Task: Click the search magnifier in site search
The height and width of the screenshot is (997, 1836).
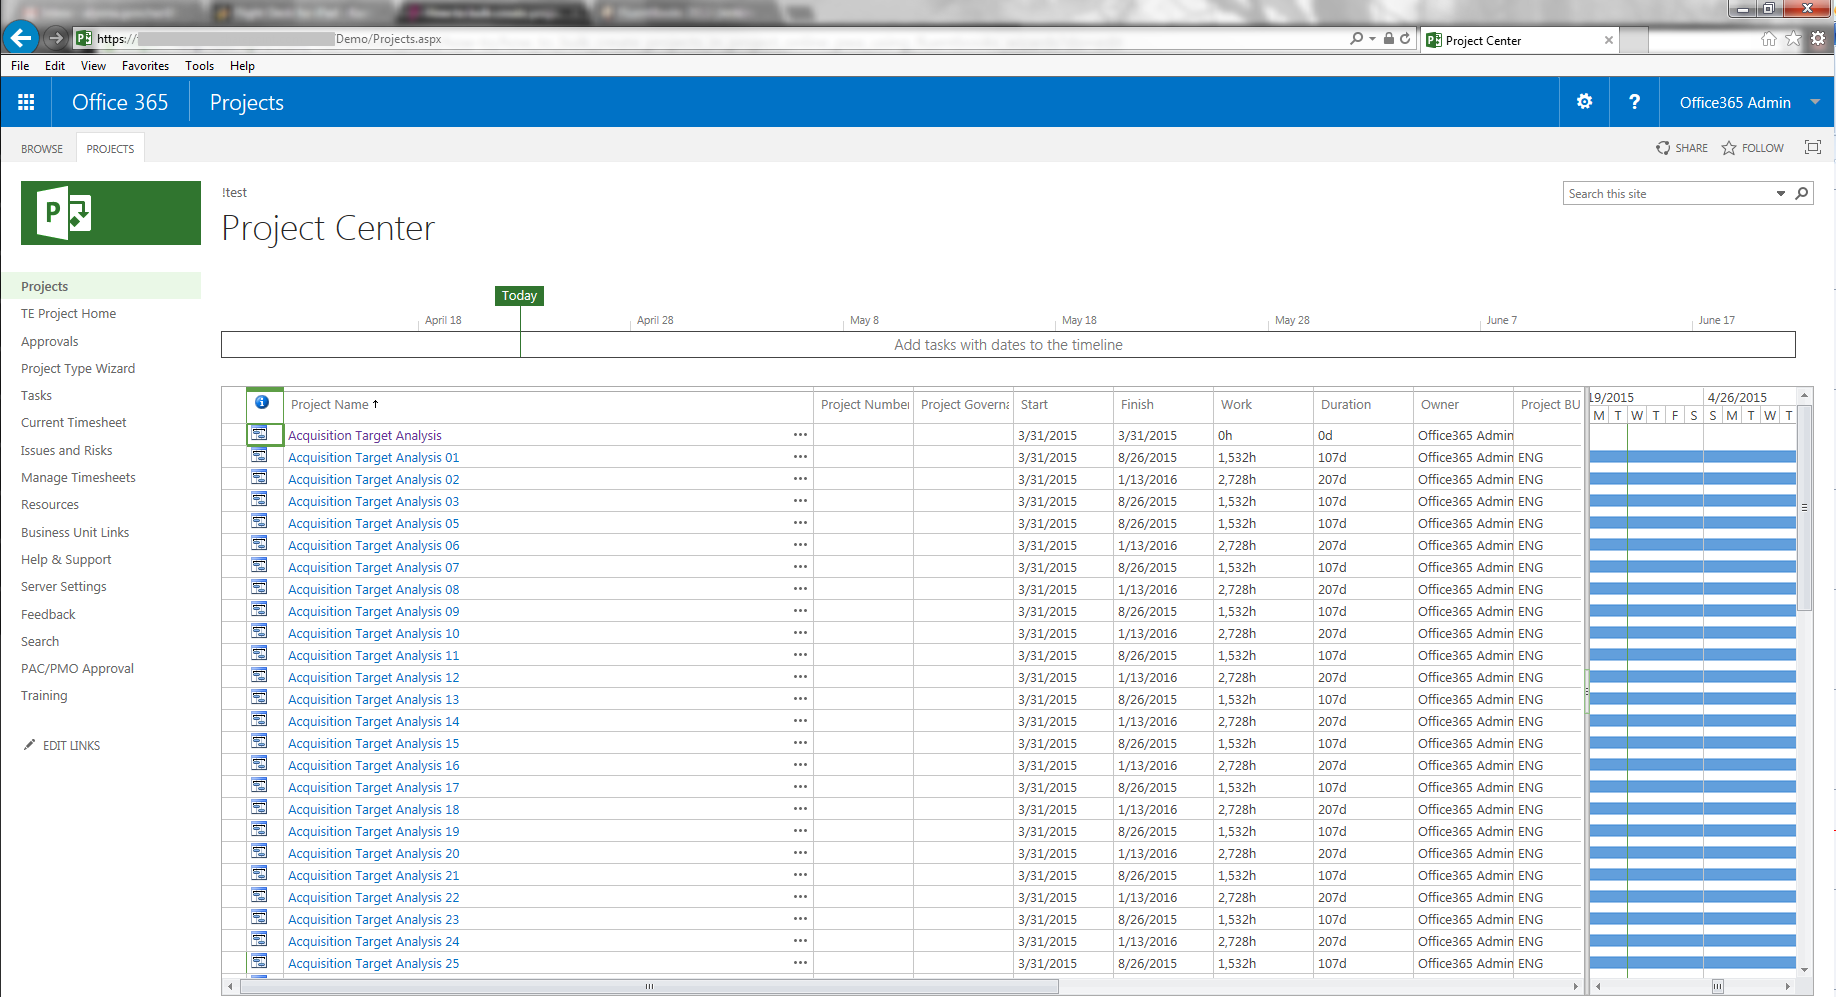Action: (x=1801, y=193)
